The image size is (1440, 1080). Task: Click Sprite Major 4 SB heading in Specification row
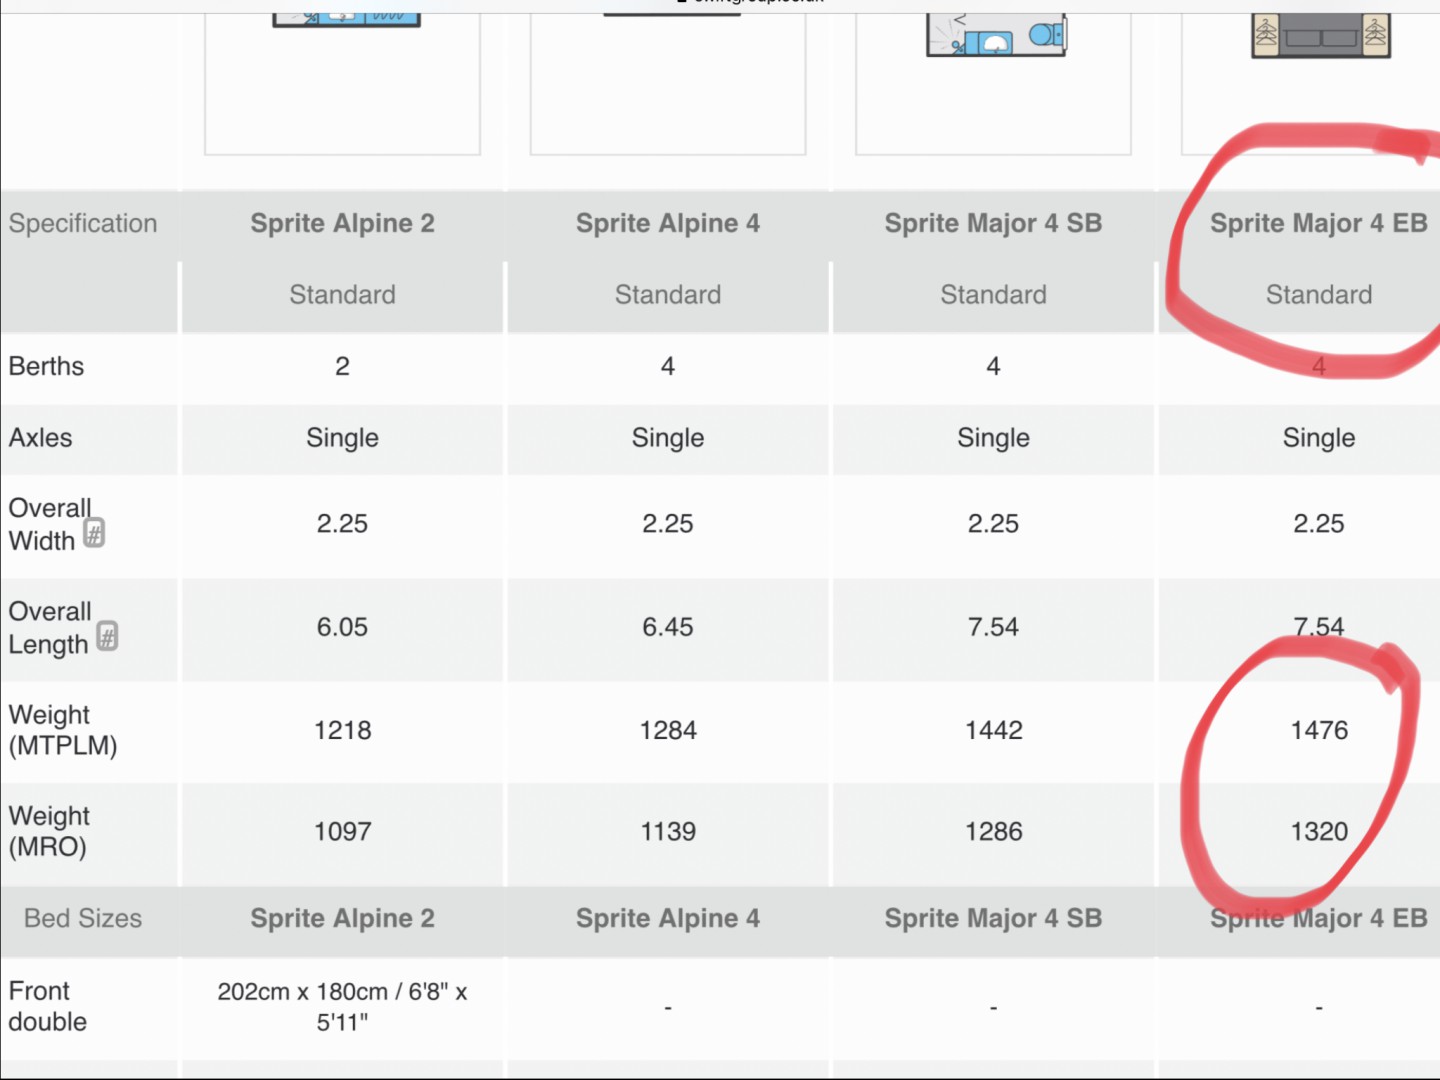pos(993,223)
